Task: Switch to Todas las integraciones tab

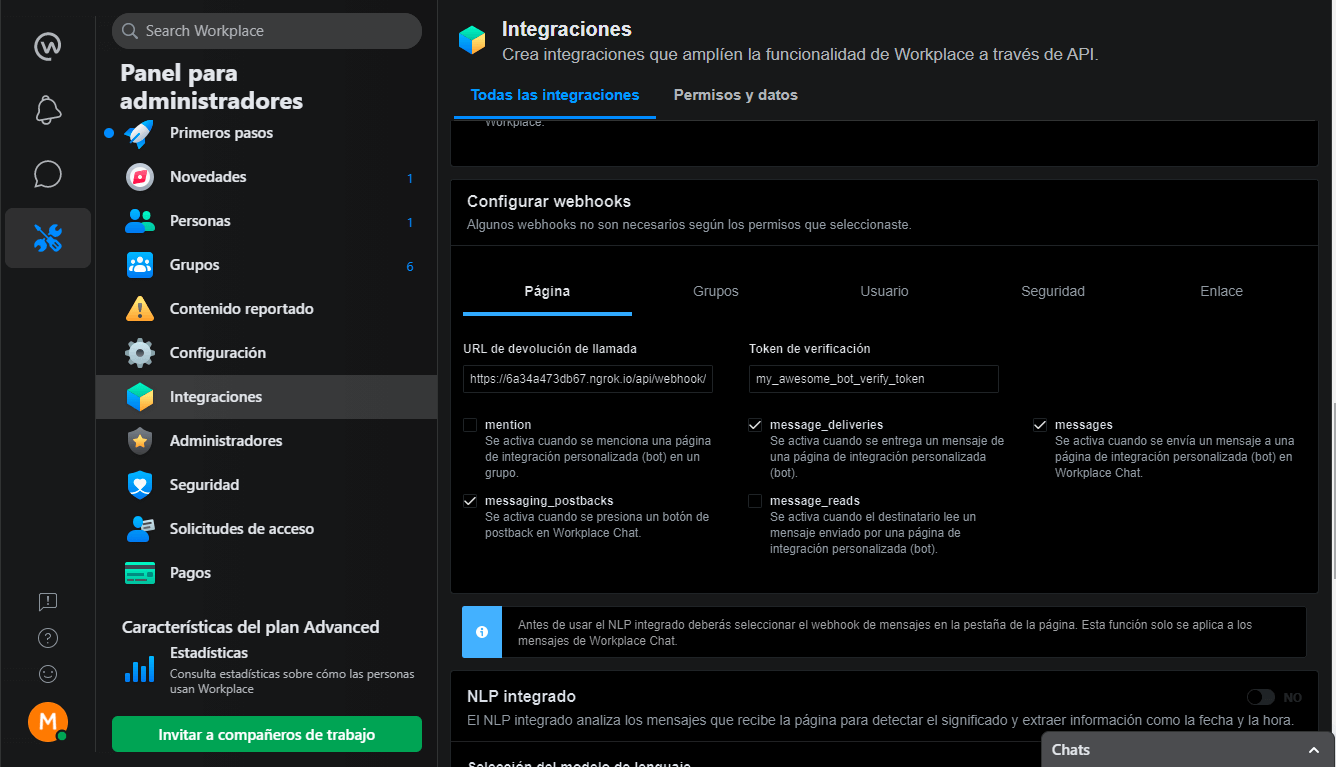Action: 555,95
